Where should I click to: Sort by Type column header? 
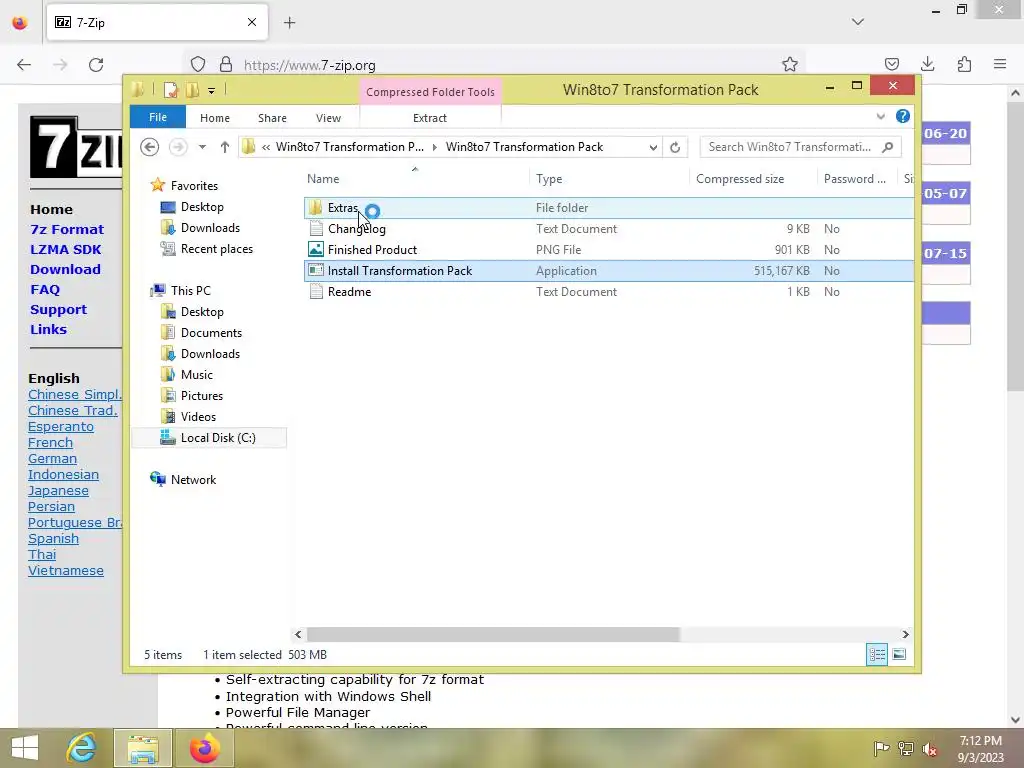[609, 178]
